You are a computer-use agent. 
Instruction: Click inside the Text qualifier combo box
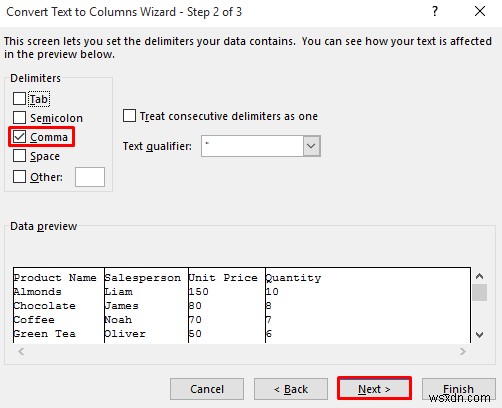tap(252, 146)
